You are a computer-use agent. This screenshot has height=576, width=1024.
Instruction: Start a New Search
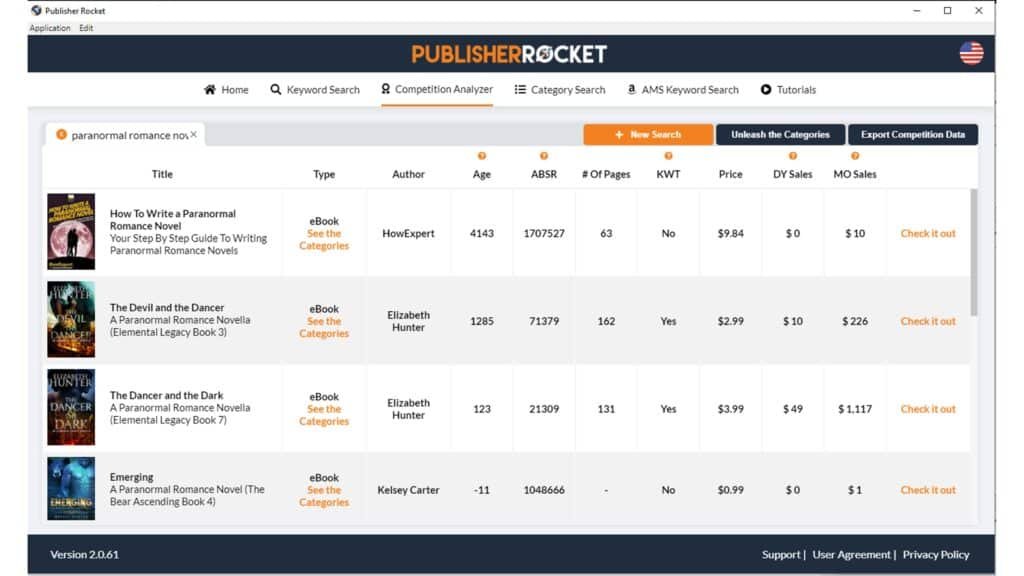pyautogui.click(x=648, y=135)
